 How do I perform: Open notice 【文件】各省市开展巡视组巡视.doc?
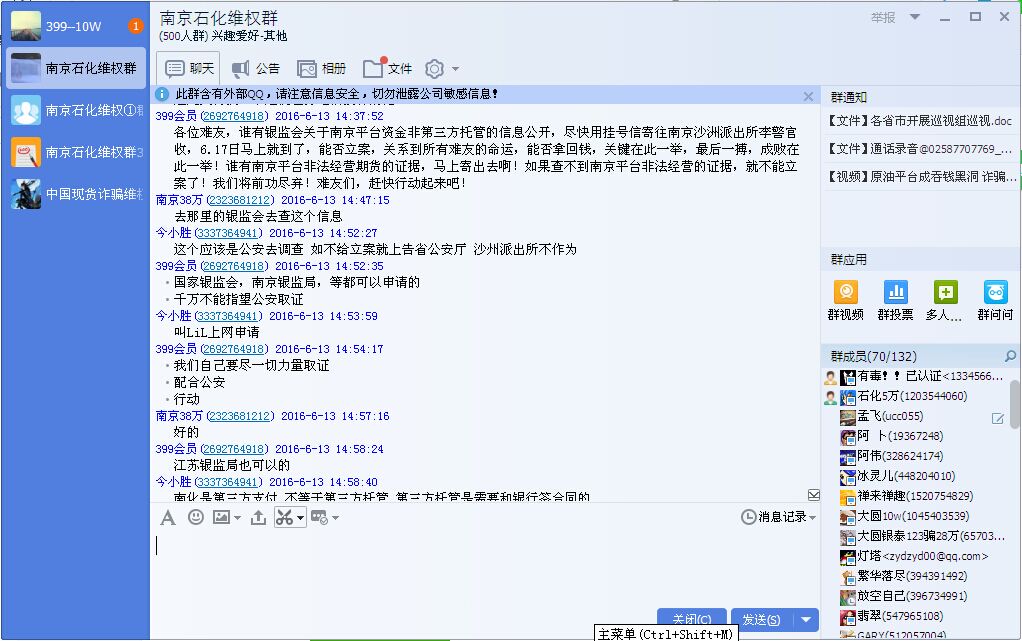click(x=920, y=121)
